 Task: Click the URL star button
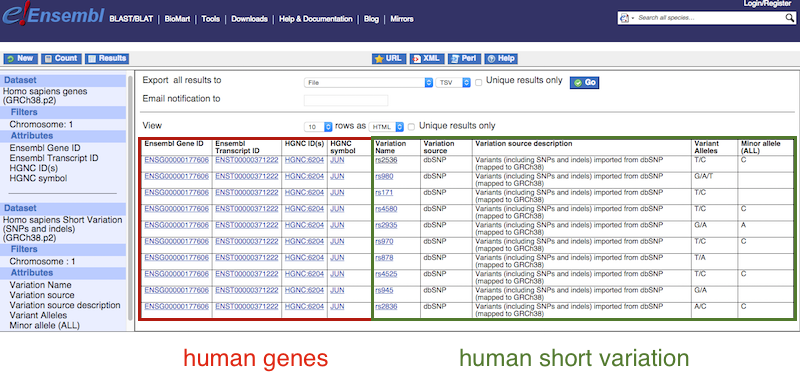click(x=389, y=59)
